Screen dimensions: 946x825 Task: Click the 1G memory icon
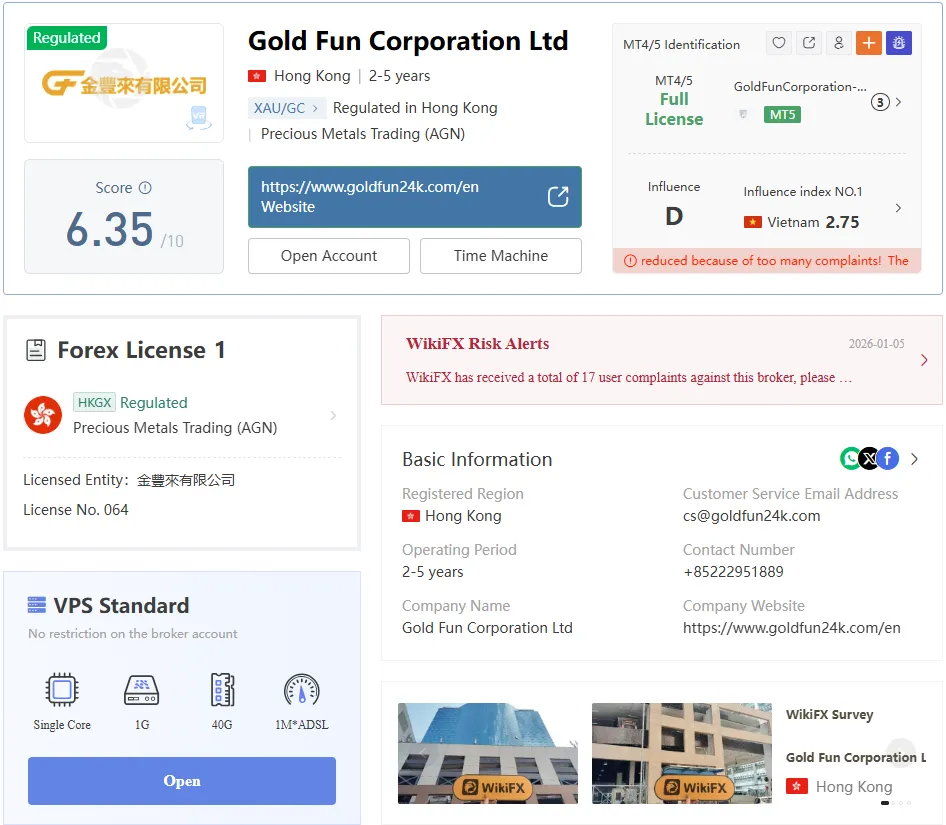[x=141, y=689]
